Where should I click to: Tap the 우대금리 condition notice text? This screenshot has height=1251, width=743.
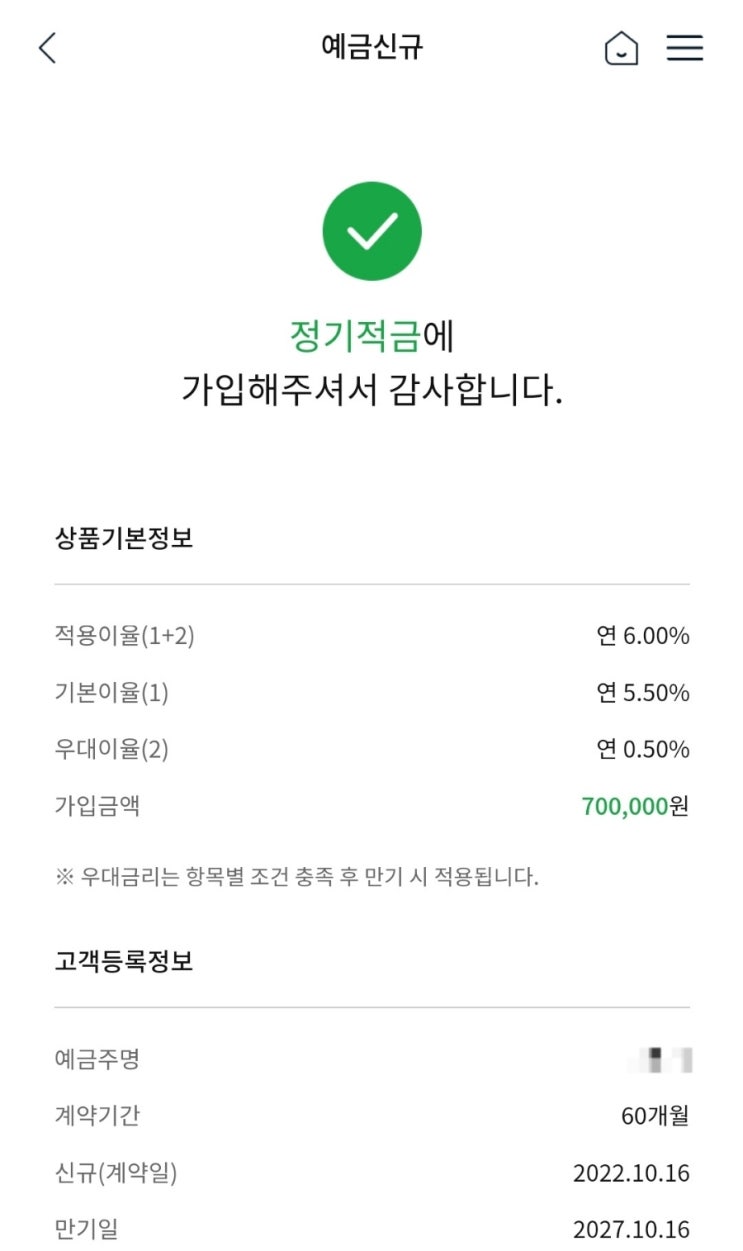pos(297,878)
